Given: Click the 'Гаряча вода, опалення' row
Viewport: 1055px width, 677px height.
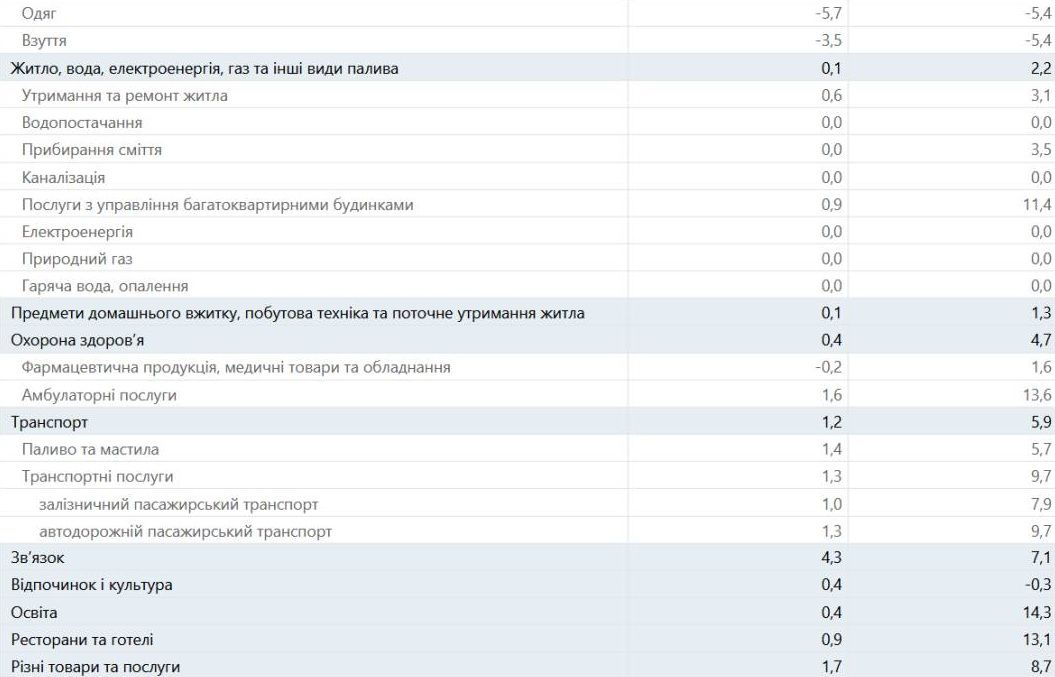Looking at the screenshot, I should click(x=105, y=286).
